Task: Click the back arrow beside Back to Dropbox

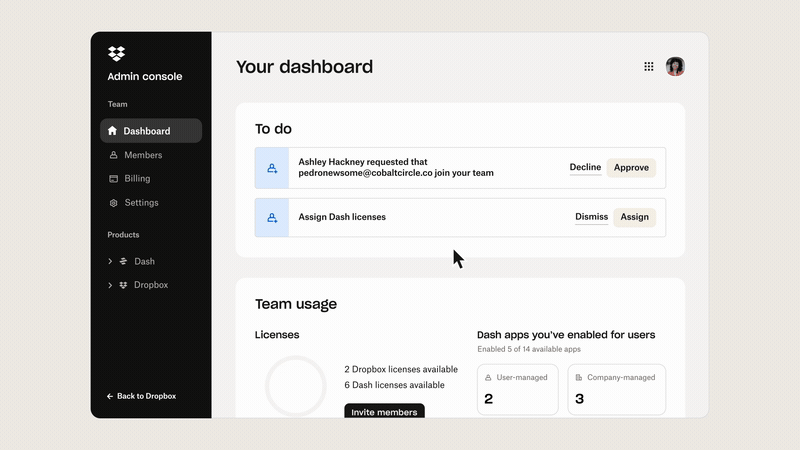Action: tap(110, 396)
